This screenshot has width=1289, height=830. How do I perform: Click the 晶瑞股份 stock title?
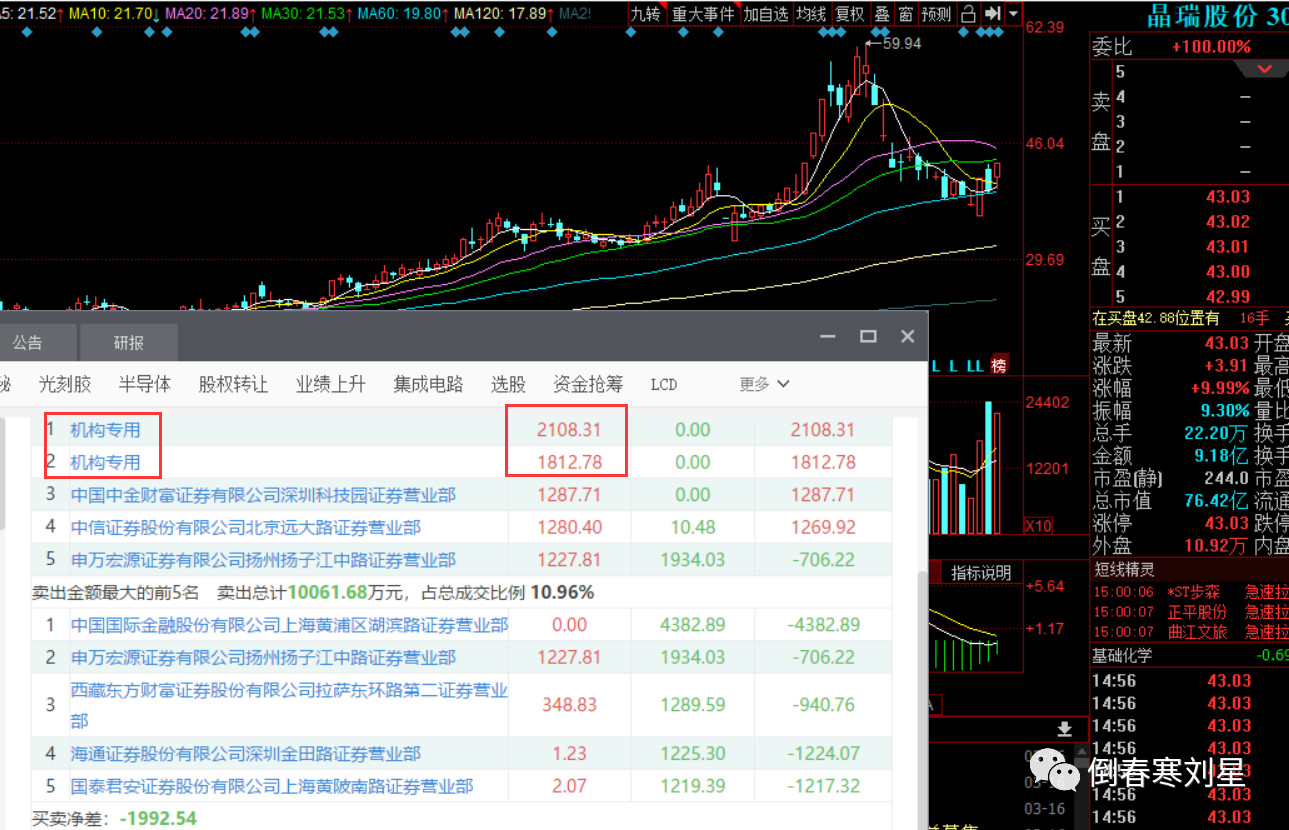point(1204,17)
